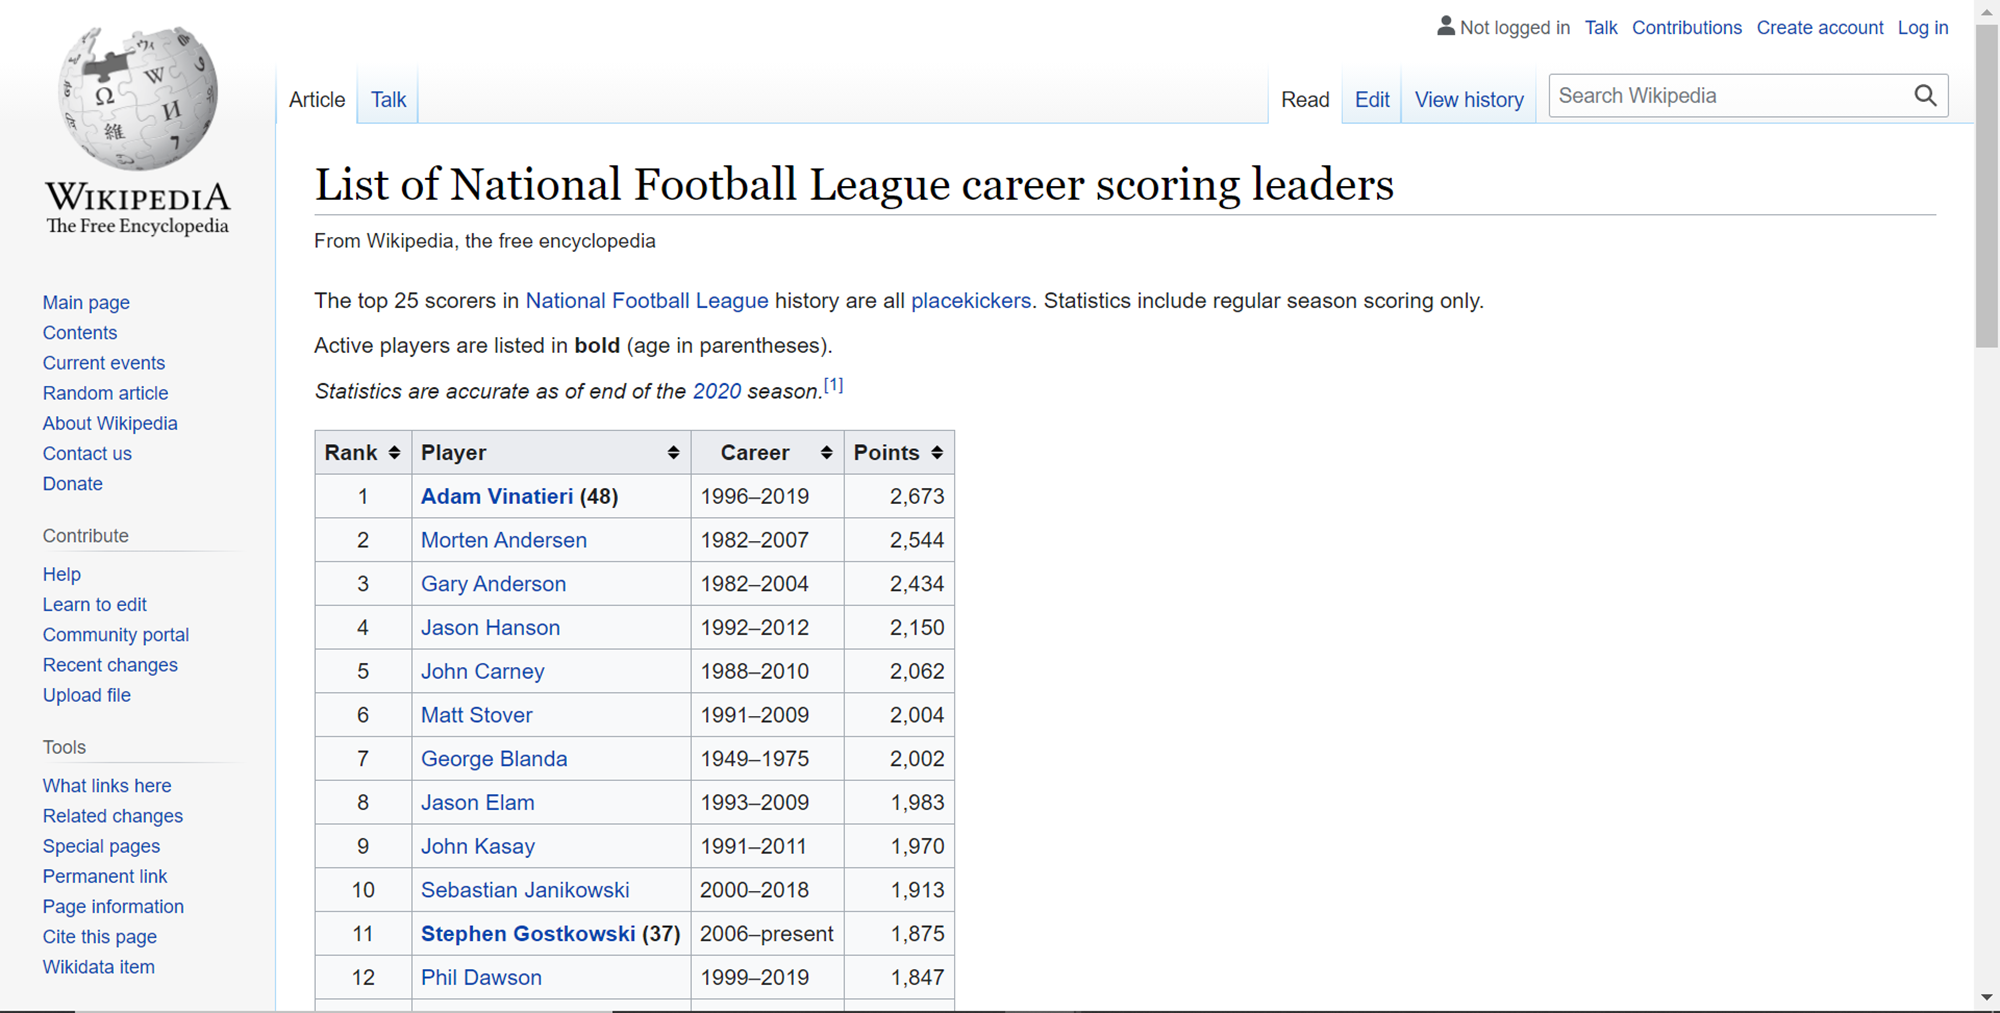The image size is (2000, 1013).
Task: Sort table by Rank column arrows
Action: [394, 453]
